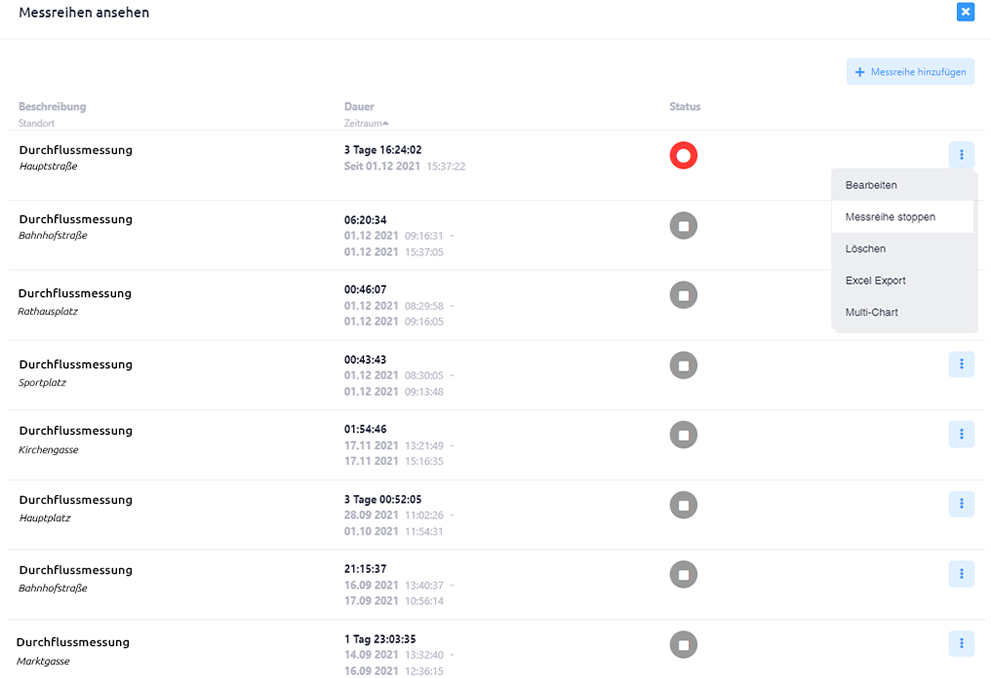Click the stopped status icon for Rathausplatz
The image size is (991, 678).
(x=683, y=295)
